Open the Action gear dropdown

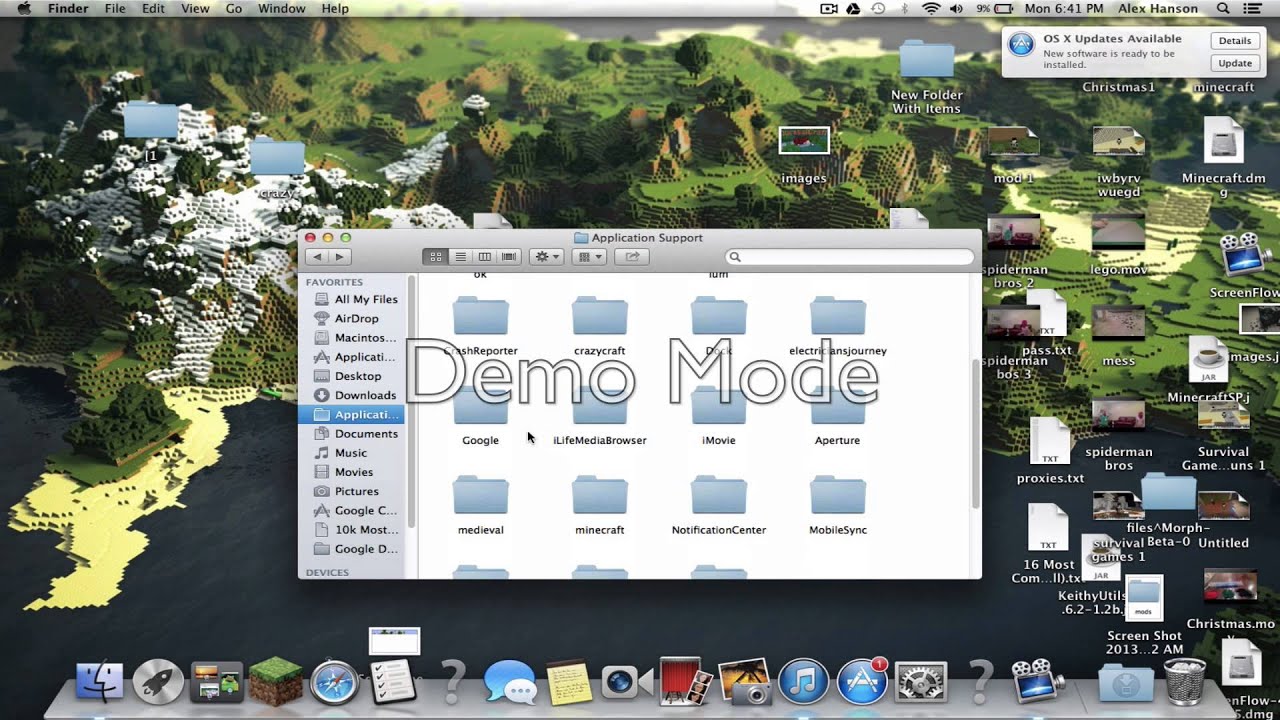point(547,257)
